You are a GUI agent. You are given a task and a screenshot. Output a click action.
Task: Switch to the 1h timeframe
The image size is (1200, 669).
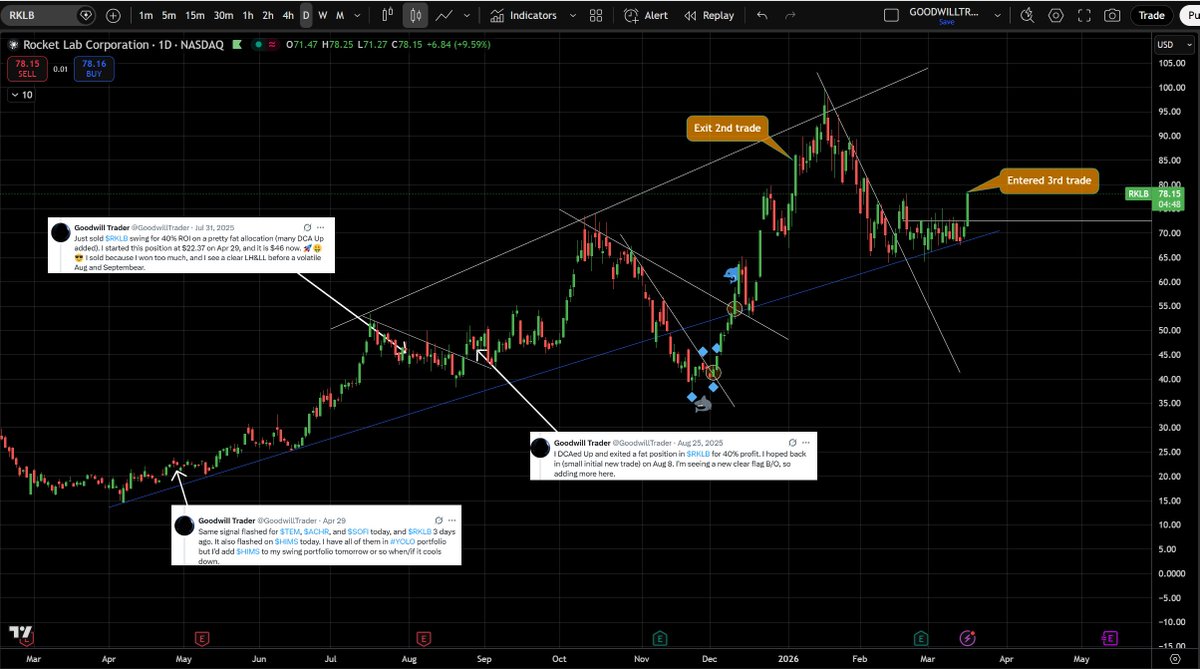pos(246,15)
